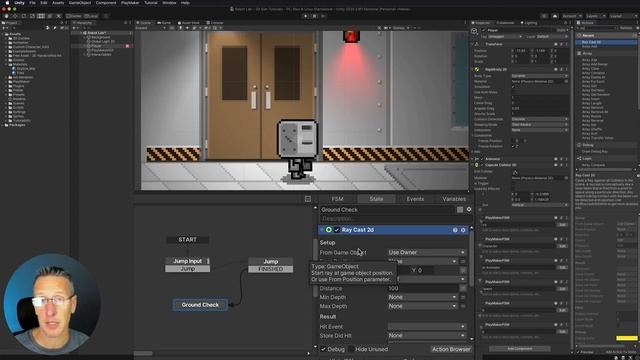The width and height of the screenshot is (640, 360).
Task: Switch to the FSM tab
Action: pyautogui.click(x=337, y=199)
